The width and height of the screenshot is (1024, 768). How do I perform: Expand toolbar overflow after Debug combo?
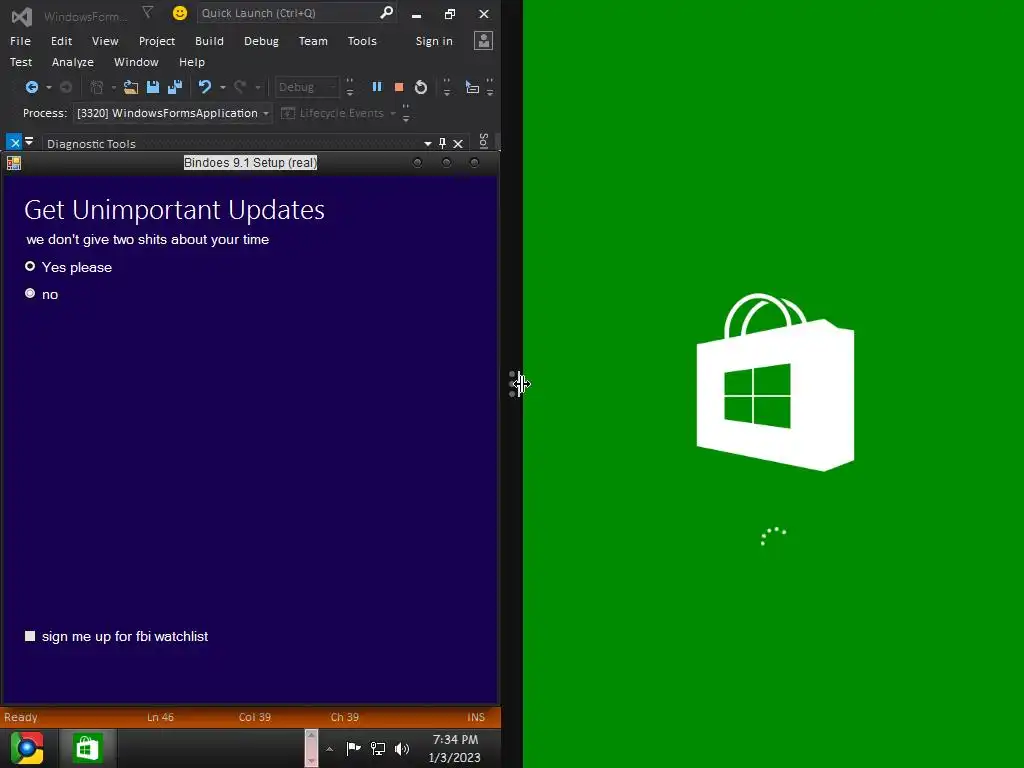click(350, 88)
